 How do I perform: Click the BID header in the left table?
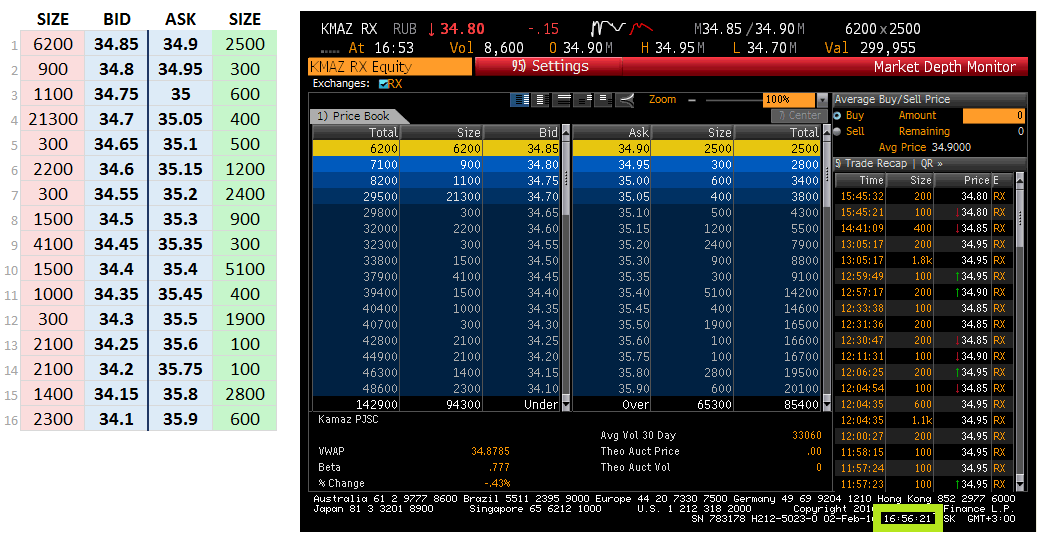coord(116,19)
